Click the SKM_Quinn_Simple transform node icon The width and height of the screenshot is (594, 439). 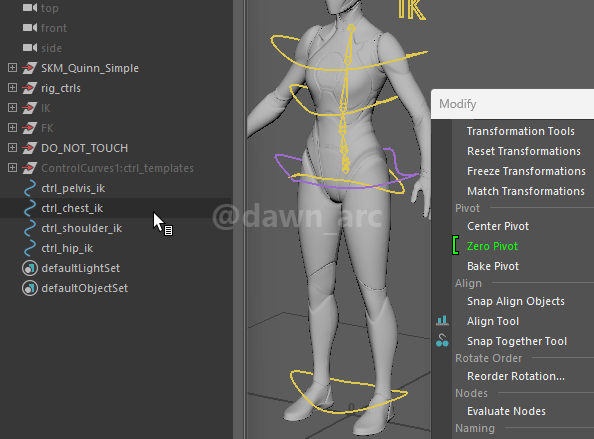pos(30,68)
